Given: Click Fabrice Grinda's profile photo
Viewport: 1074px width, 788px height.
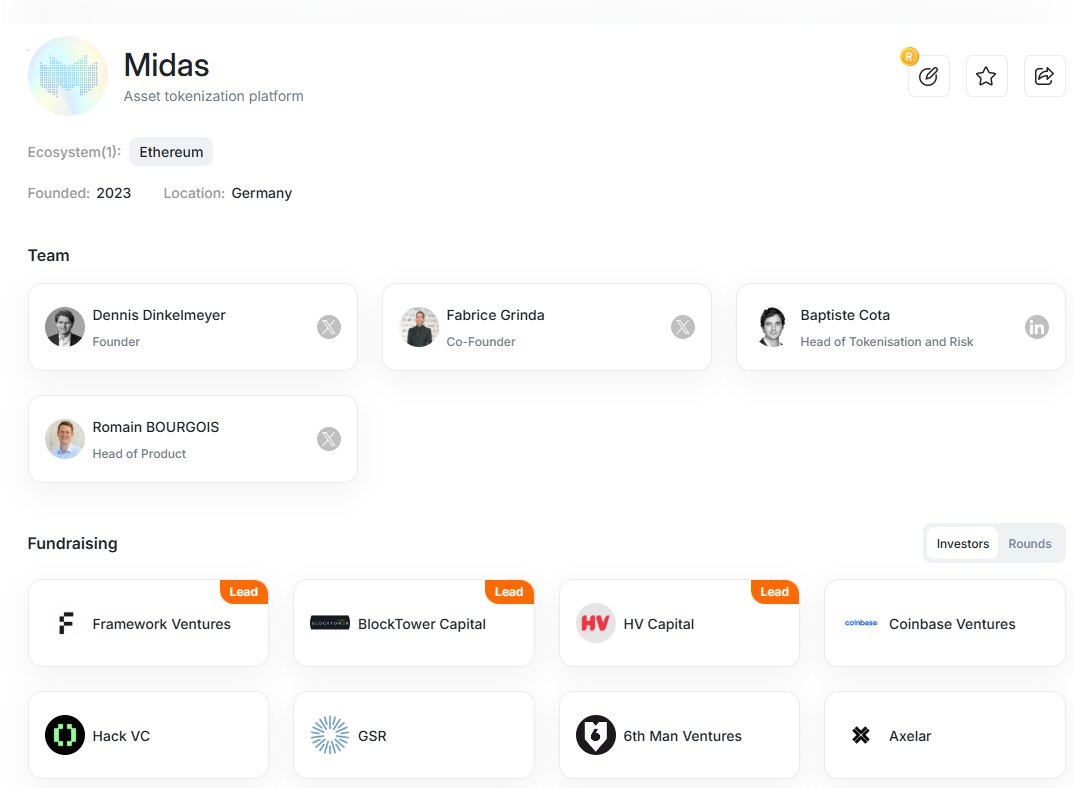Looking at the screenshot, I should coord(419,327).
